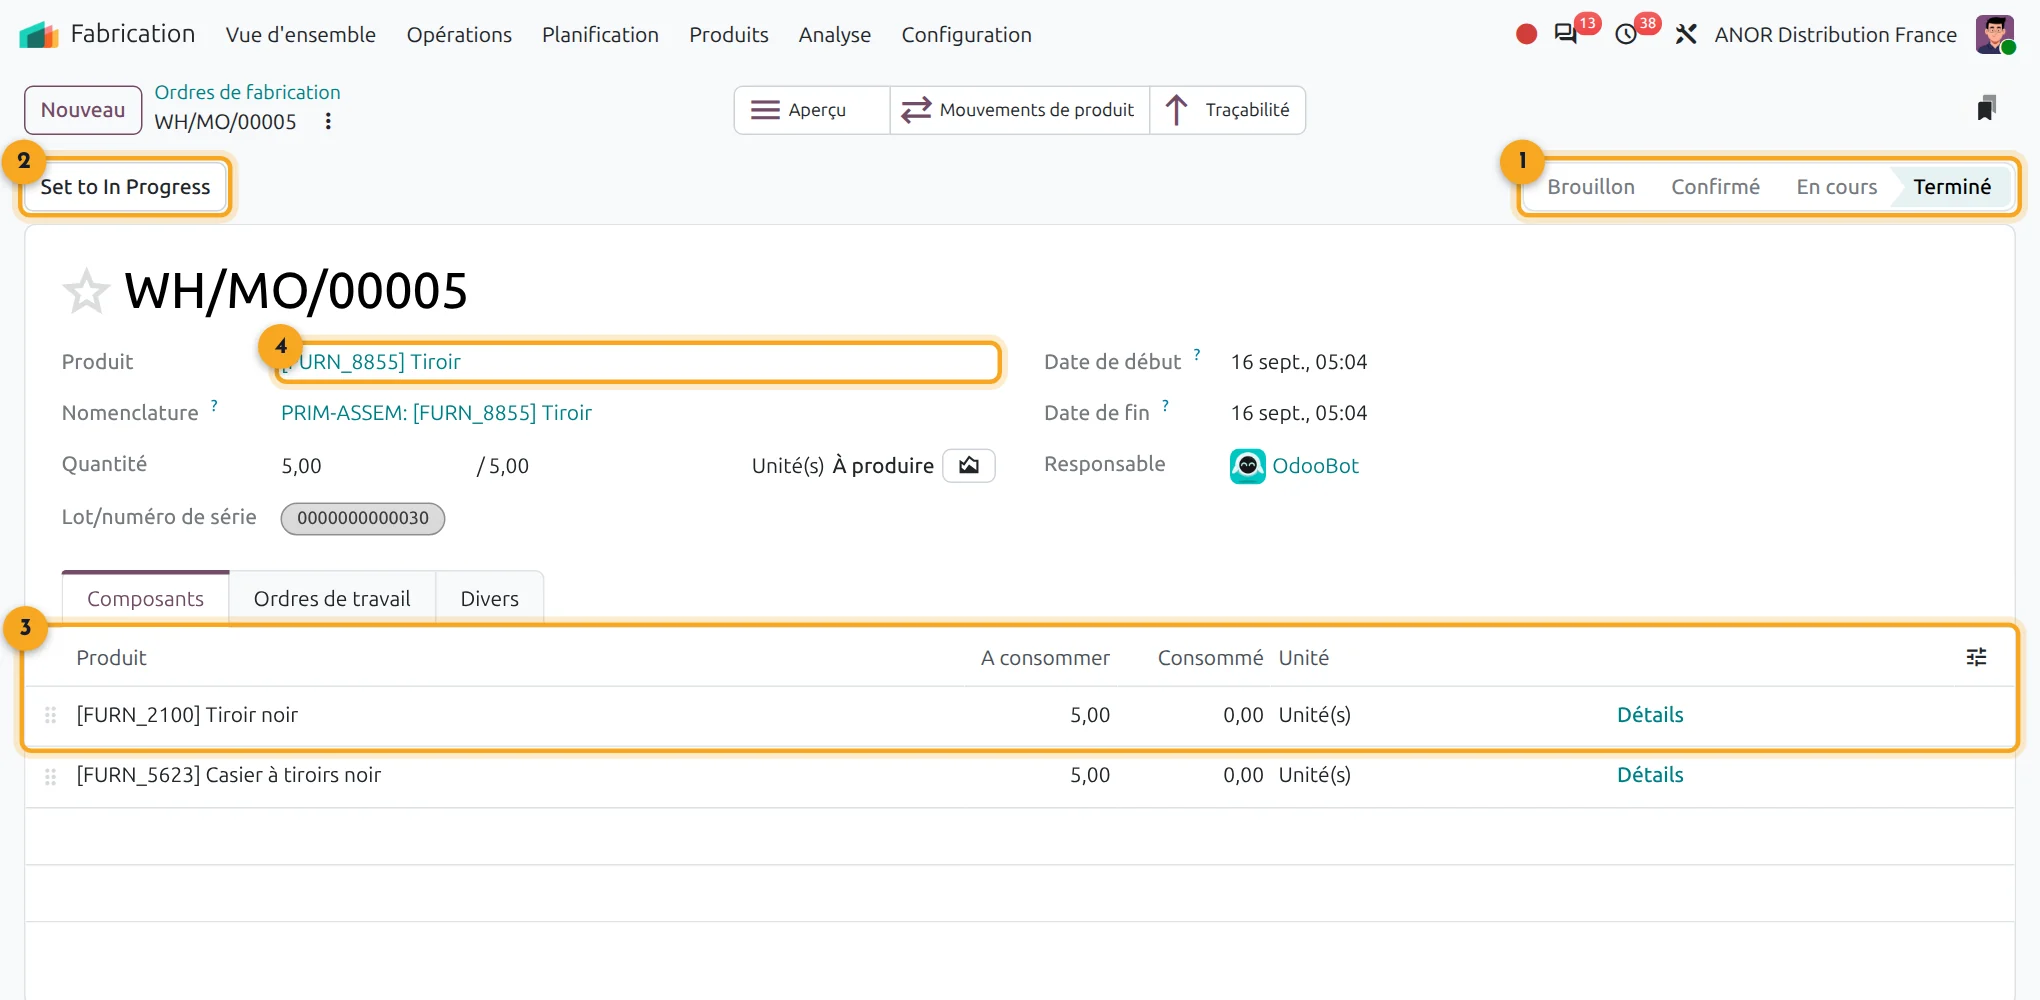
Task: Open the PRIM-ASSEM nomenclature link
Action: [x=436, y=413]
